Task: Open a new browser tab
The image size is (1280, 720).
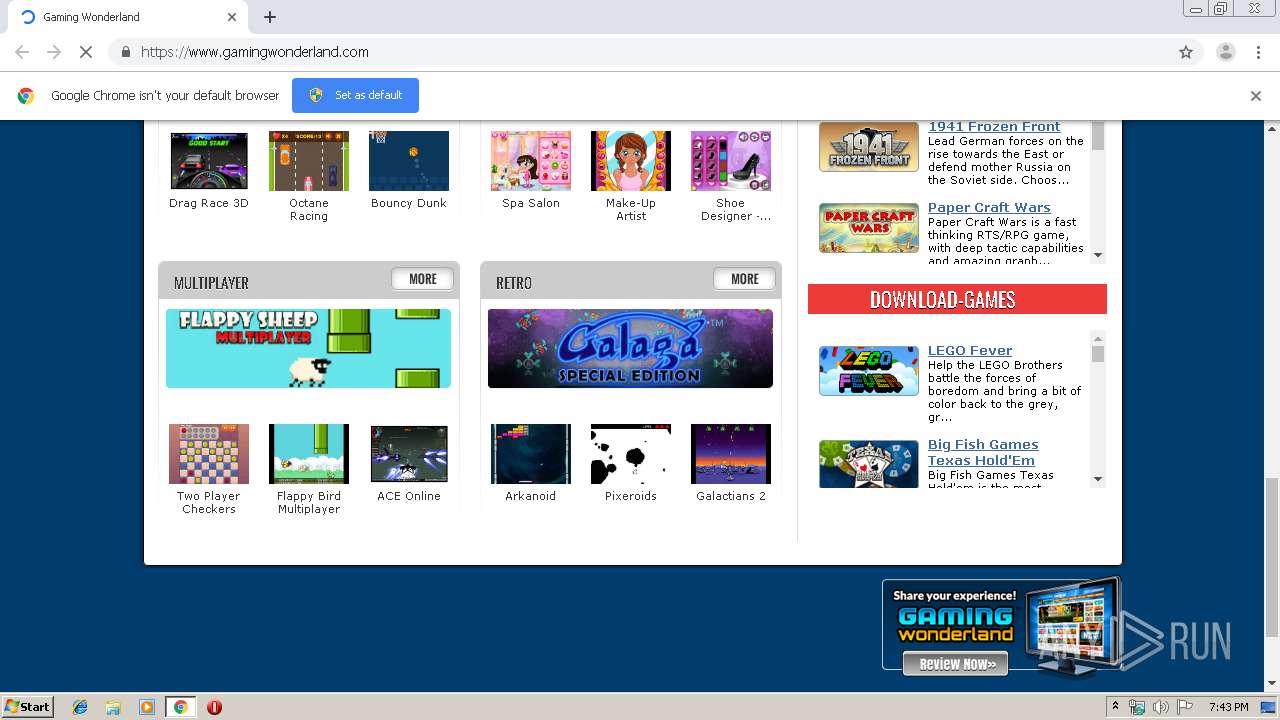Action: [270, 17]
